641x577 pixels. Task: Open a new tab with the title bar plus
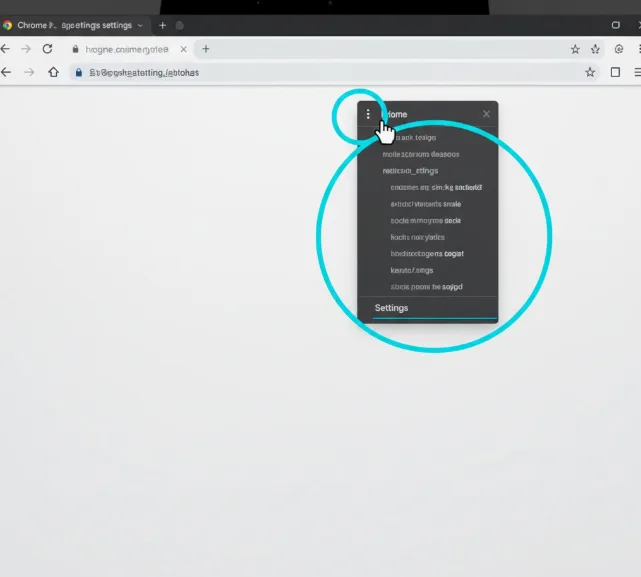tap(162, 25)
